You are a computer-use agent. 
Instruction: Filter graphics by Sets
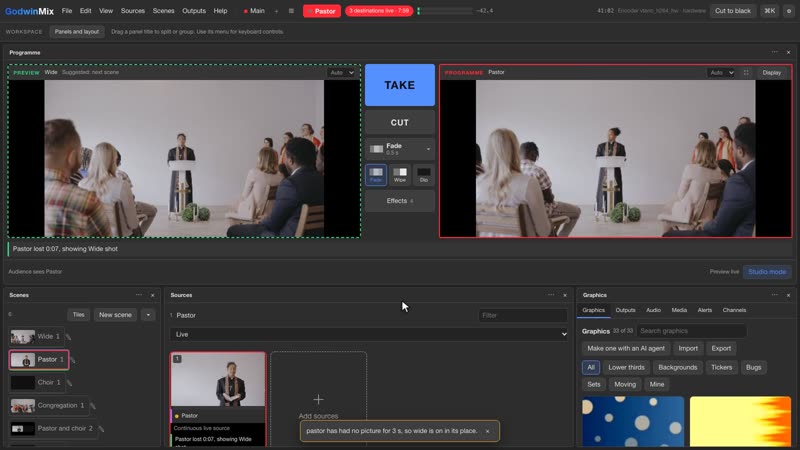click(x=594, y=385)
